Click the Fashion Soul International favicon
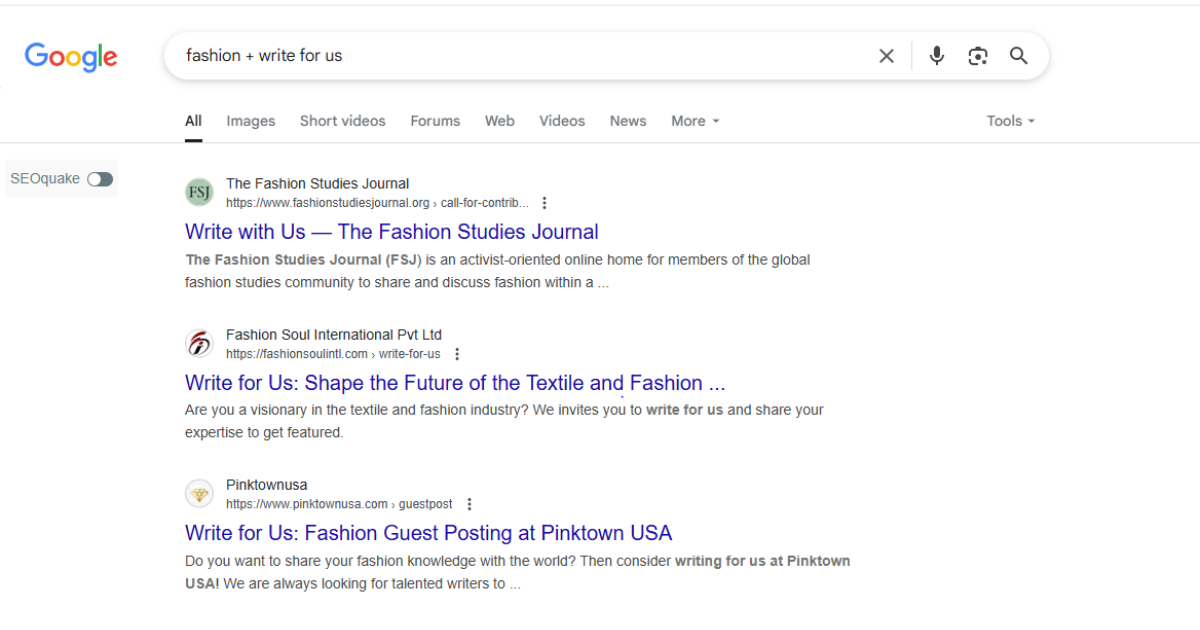 point(200,343)
